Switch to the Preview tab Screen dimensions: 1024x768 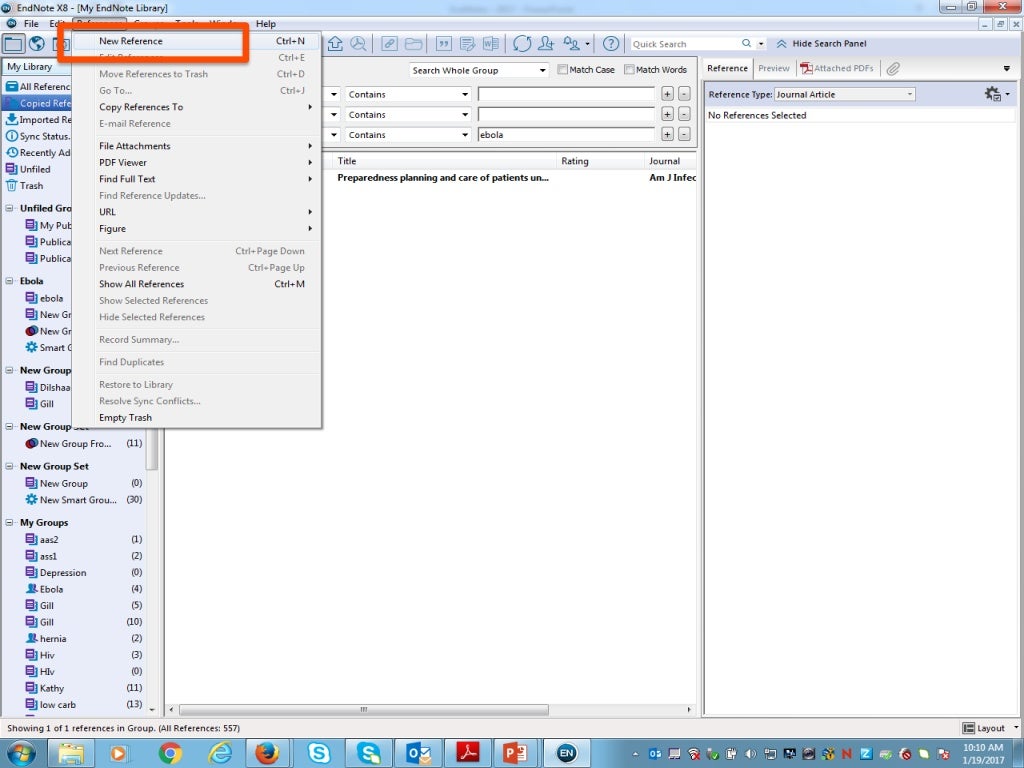(x=774, y=69)
